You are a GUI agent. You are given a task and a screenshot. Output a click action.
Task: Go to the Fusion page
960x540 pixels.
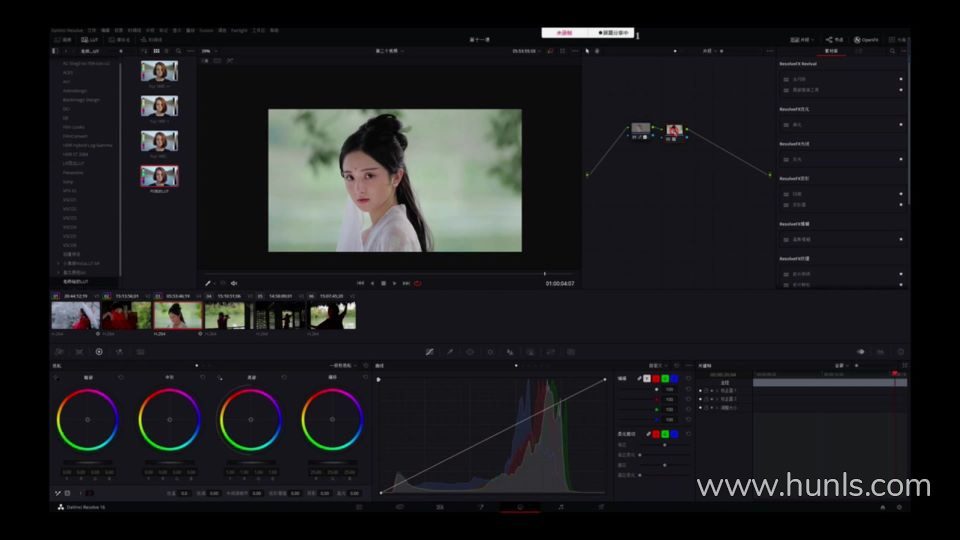[x=481, y=507]
